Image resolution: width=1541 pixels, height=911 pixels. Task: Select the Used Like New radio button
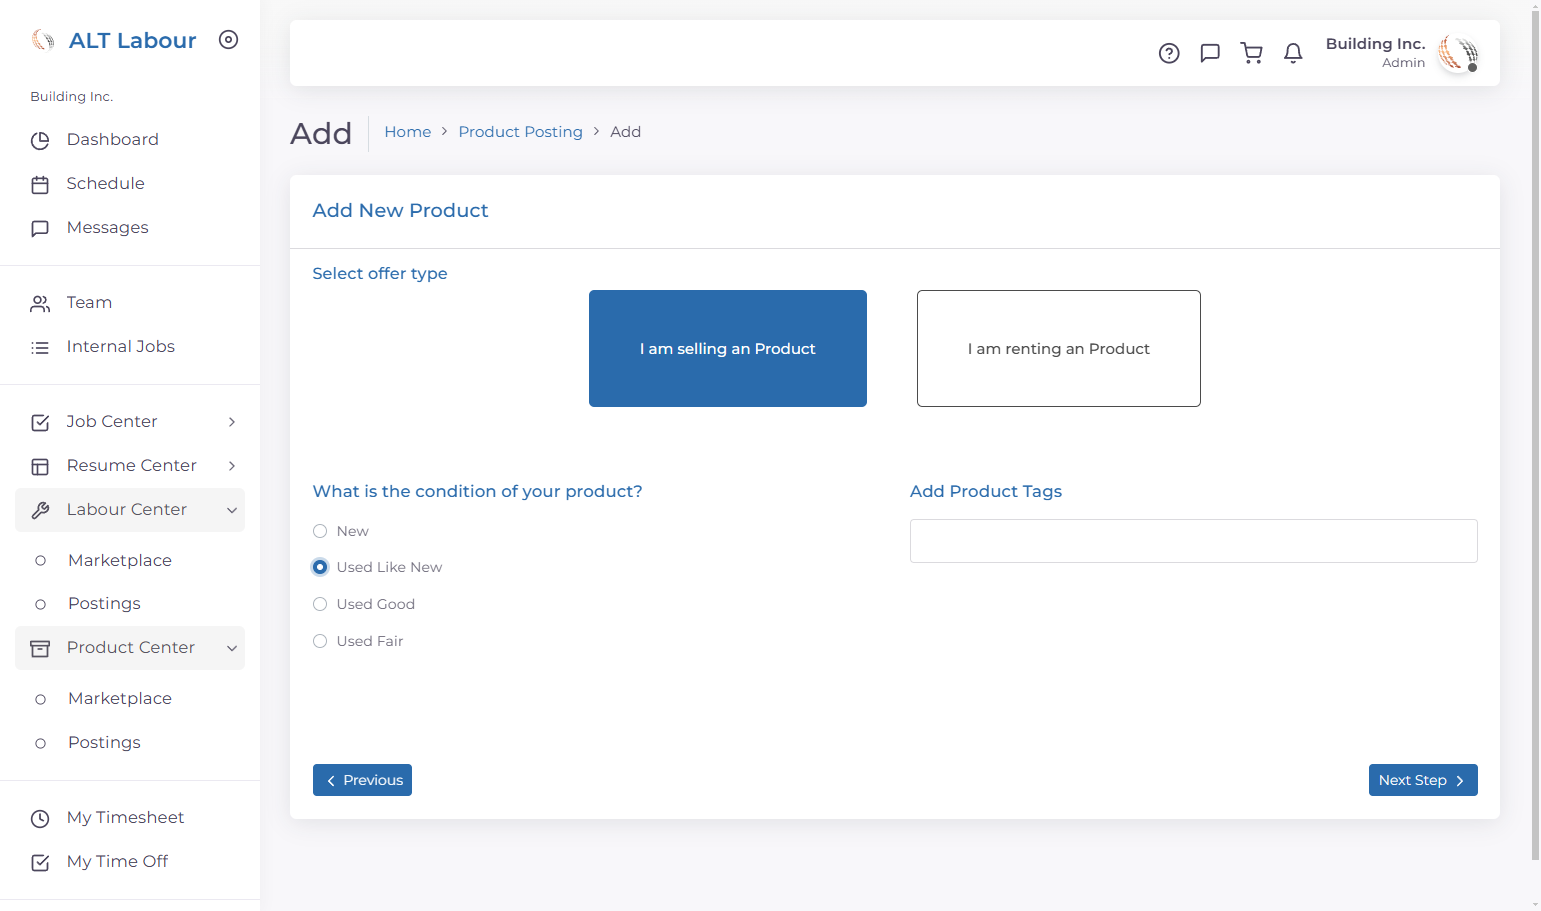320,567
